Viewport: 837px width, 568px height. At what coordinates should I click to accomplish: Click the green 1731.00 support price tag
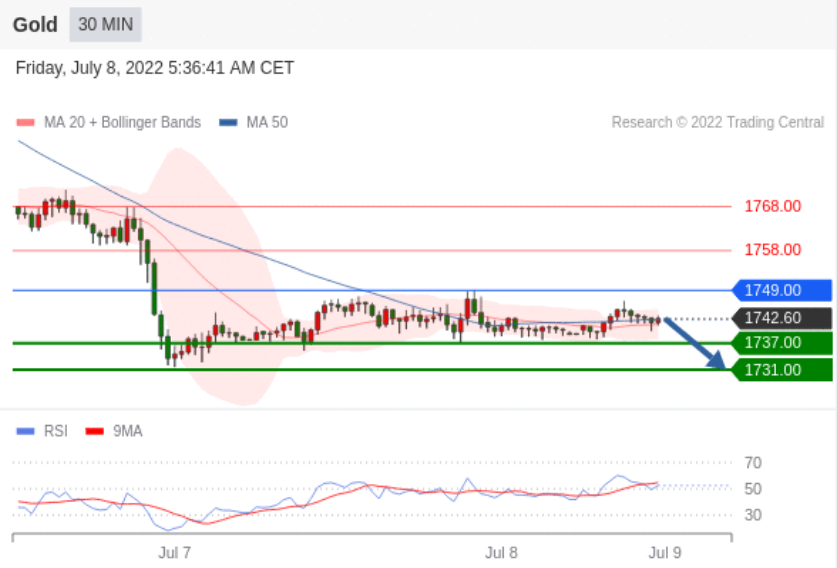click(781, 370)
